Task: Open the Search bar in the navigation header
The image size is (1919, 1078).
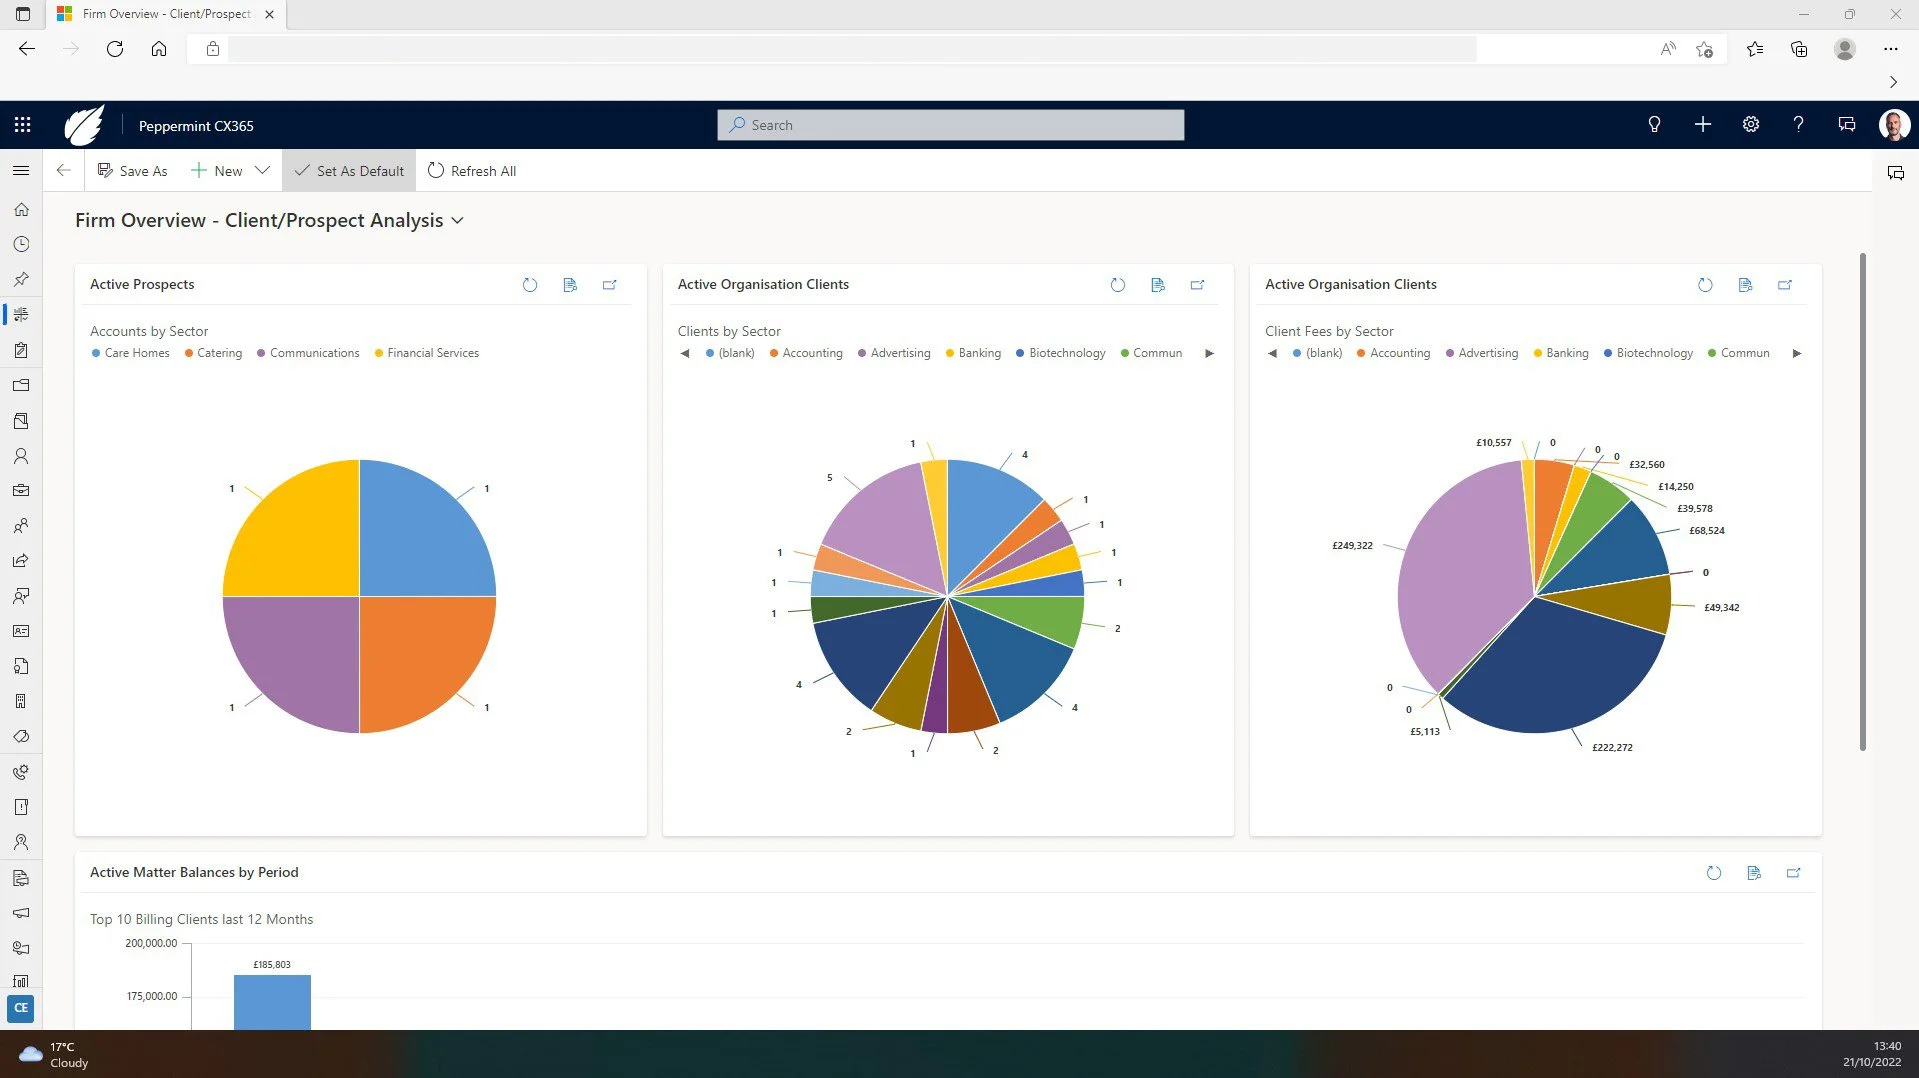Action: coord(949,124)
